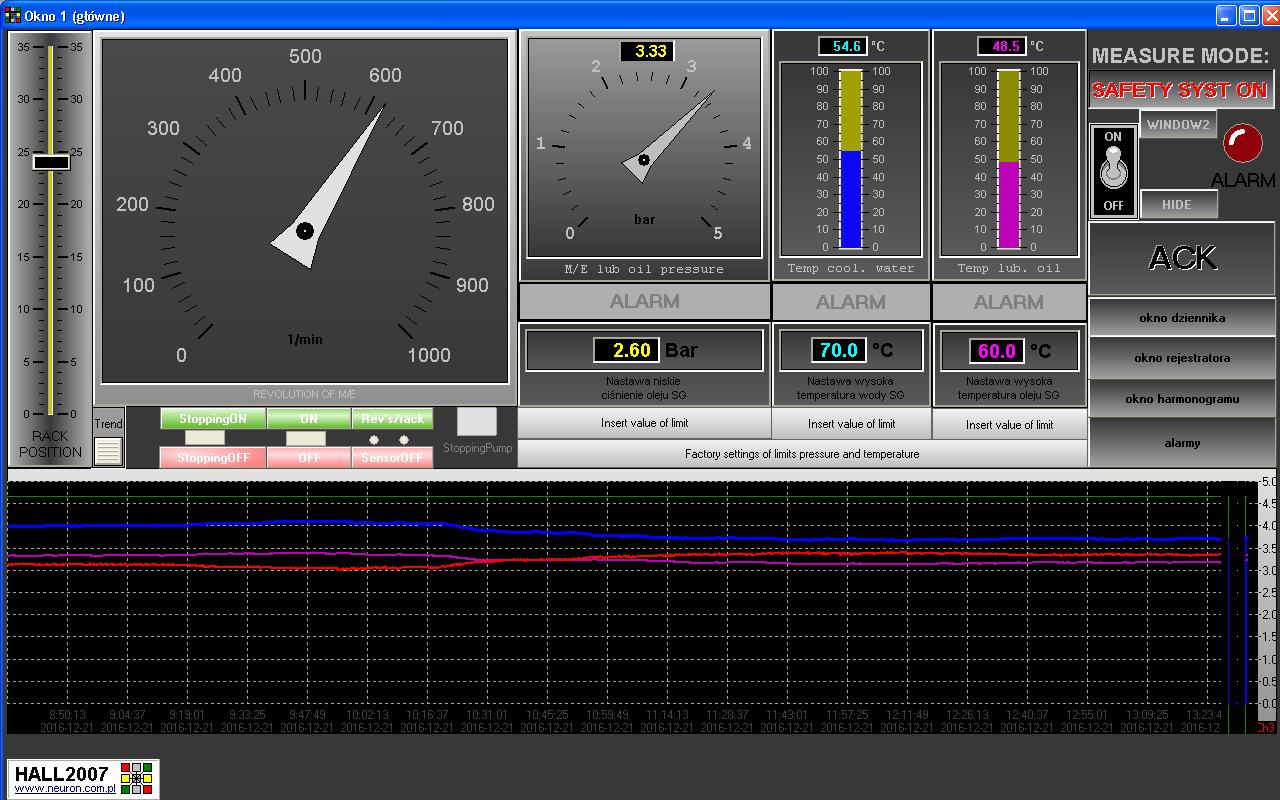Click the ALARM box under cooling water gauge

pyautogui.click(x=851, y=302)
